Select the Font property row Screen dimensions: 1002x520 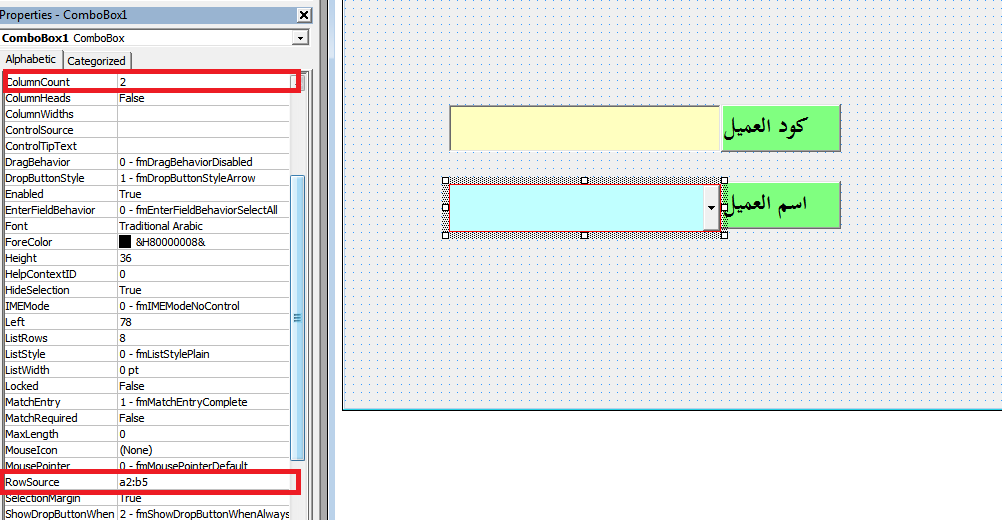[60, 226]
